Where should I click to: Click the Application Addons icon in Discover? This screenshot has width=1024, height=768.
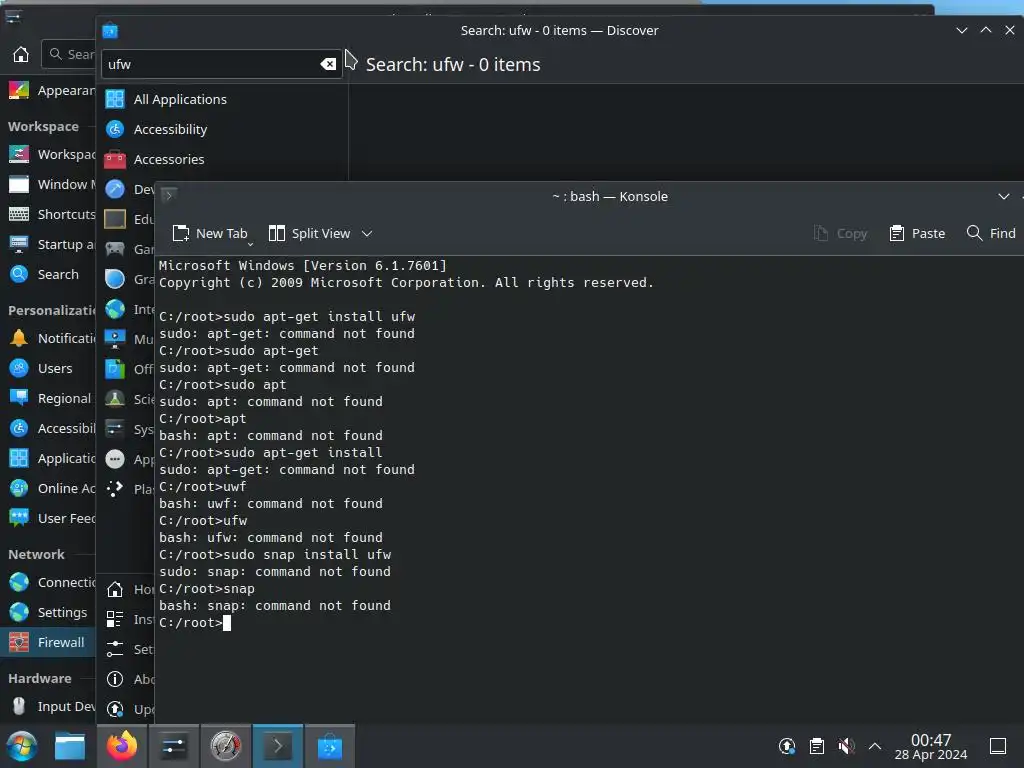(x=115, y=459)
